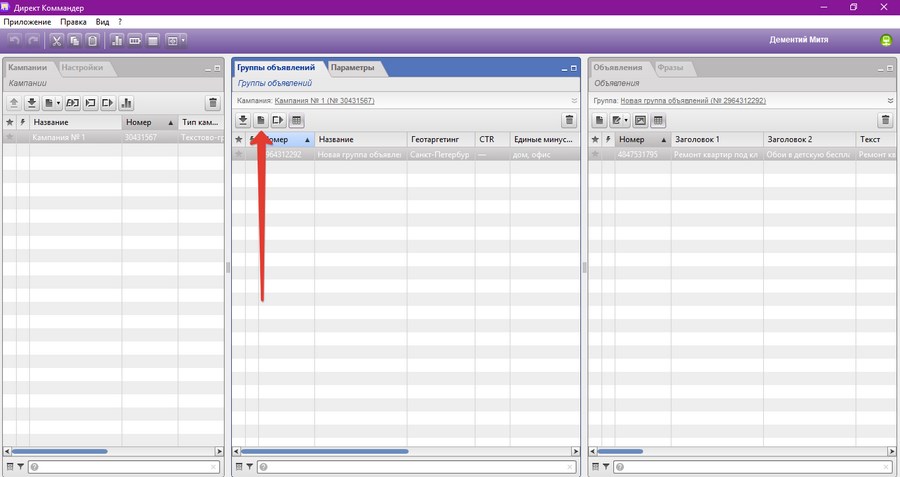Undo the last action in main toolbar
900x477 pixels.
[15, 40]
